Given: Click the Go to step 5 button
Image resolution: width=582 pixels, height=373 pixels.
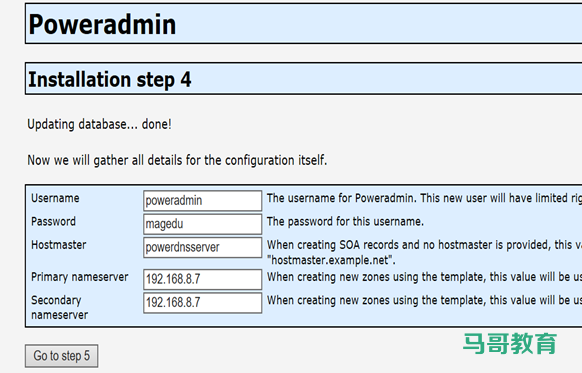Looking at the screenshot, I should click(62, 356).
